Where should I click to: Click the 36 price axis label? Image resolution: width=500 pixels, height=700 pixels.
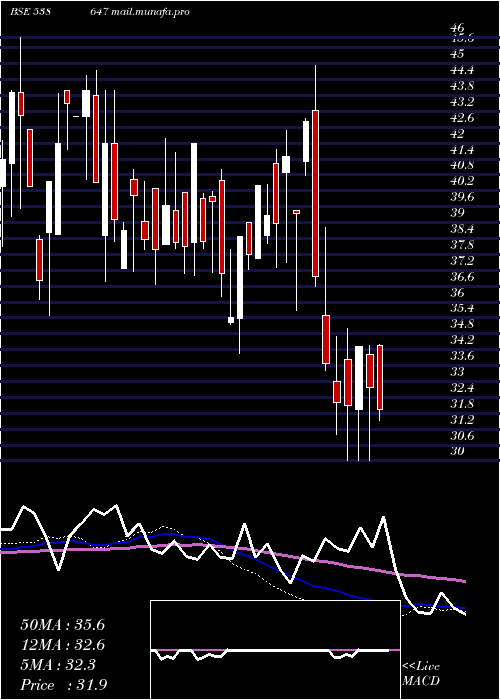(458, 292)
